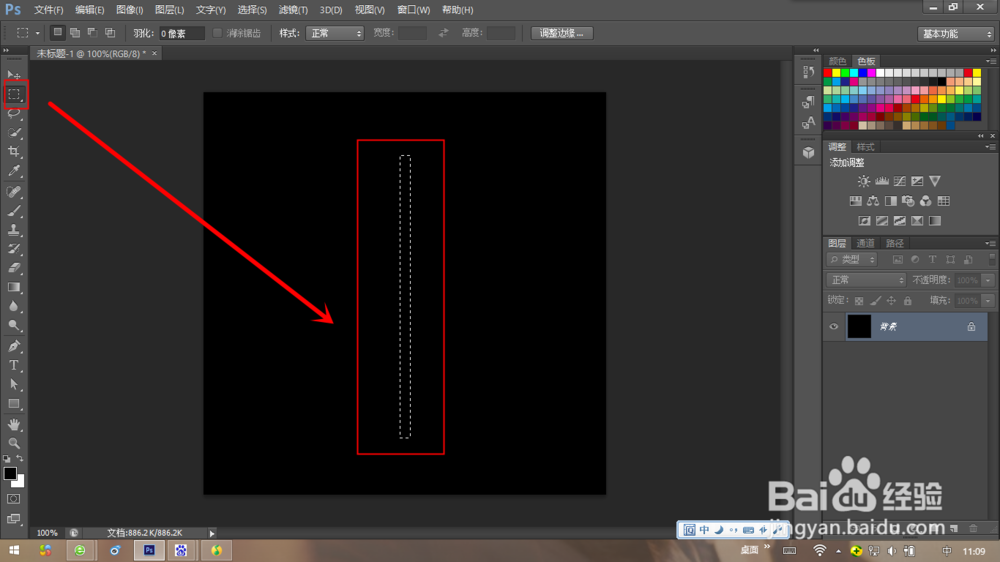Open the layer blend mode dropdown
Image resolution: width=1000 pixels, height=562 pixels.
tap(866, 280)
